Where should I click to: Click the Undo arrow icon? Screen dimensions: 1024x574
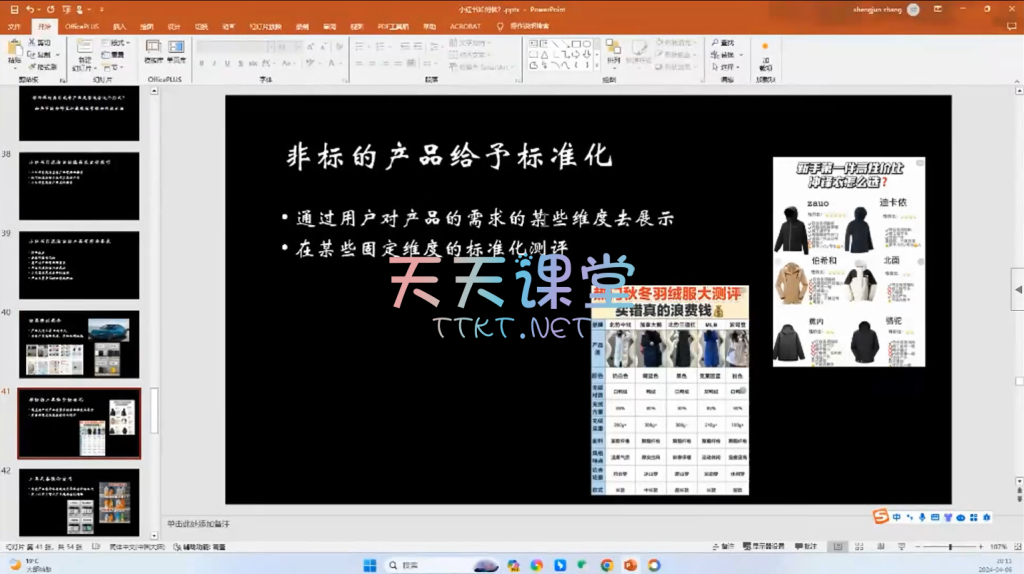[x=29, y=8]
